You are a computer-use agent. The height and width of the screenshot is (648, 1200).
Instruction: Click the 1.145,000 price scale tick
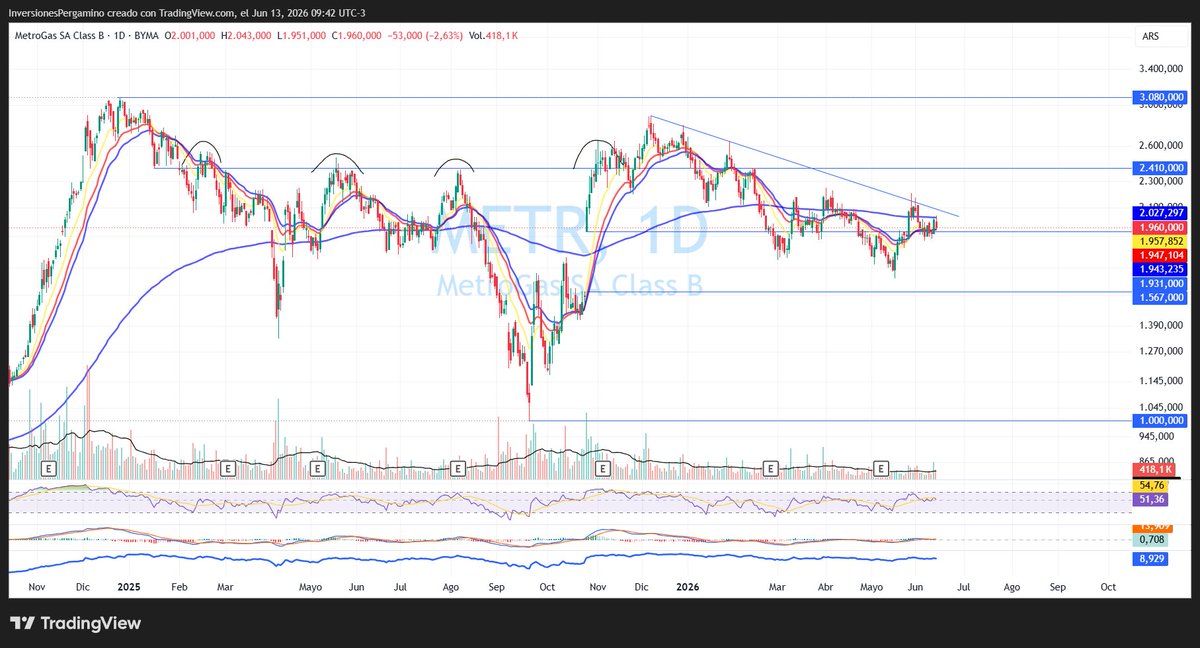1160,380
